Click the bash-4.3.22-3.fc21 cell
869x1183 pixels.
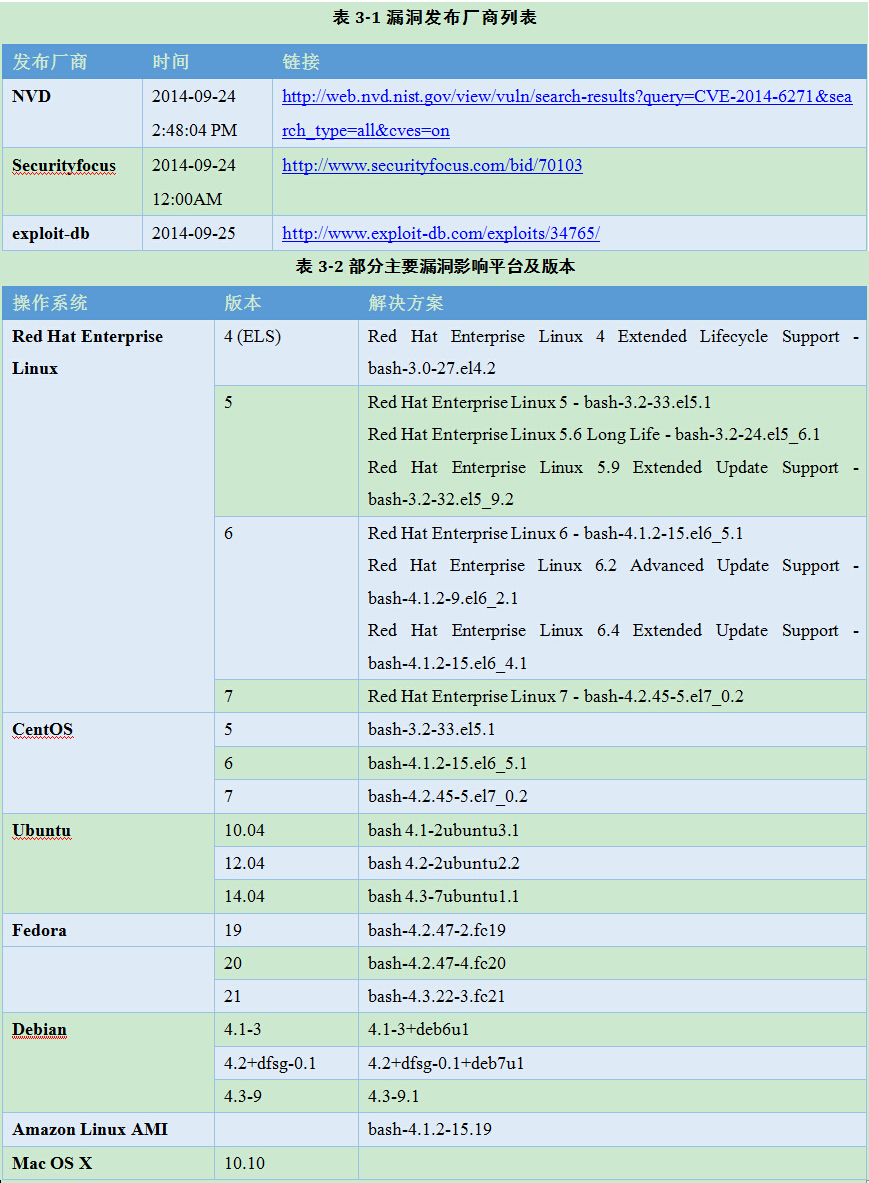[613, 997]
